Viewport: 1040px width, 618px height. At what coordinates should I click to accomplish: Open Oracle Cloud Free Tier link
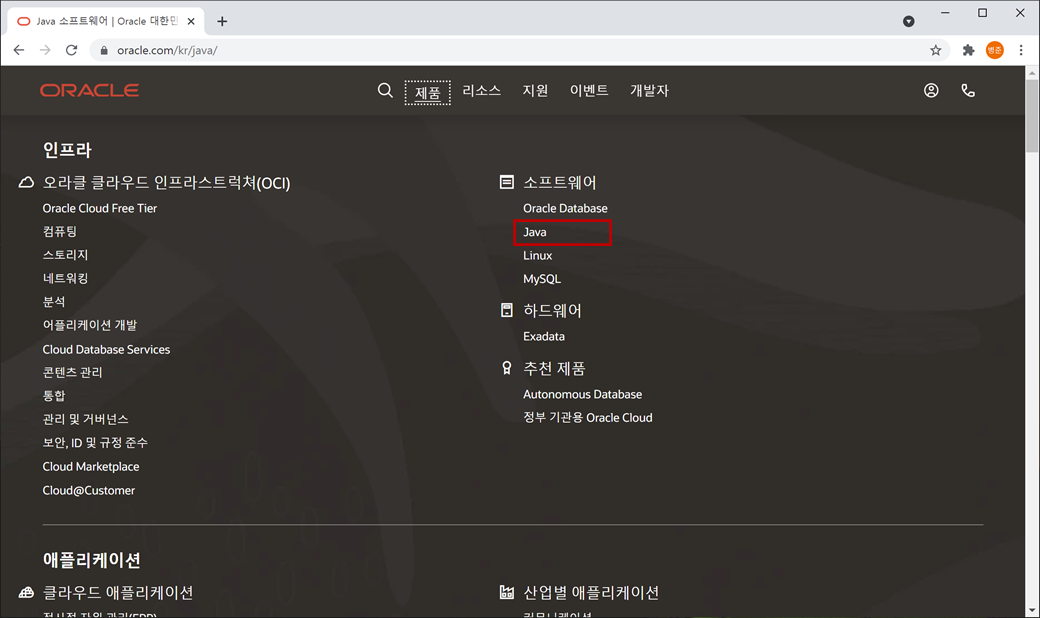(x=99, y=208)
